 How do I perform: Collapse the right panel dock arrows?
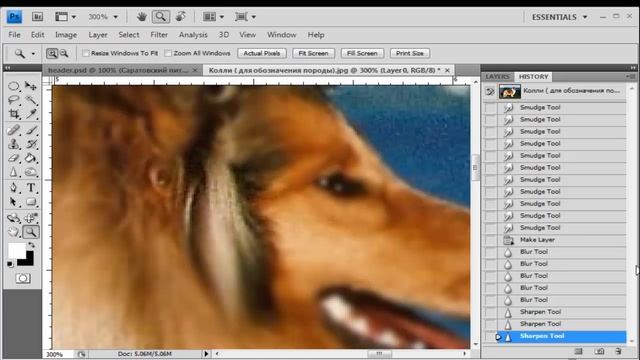click(633, 68)
